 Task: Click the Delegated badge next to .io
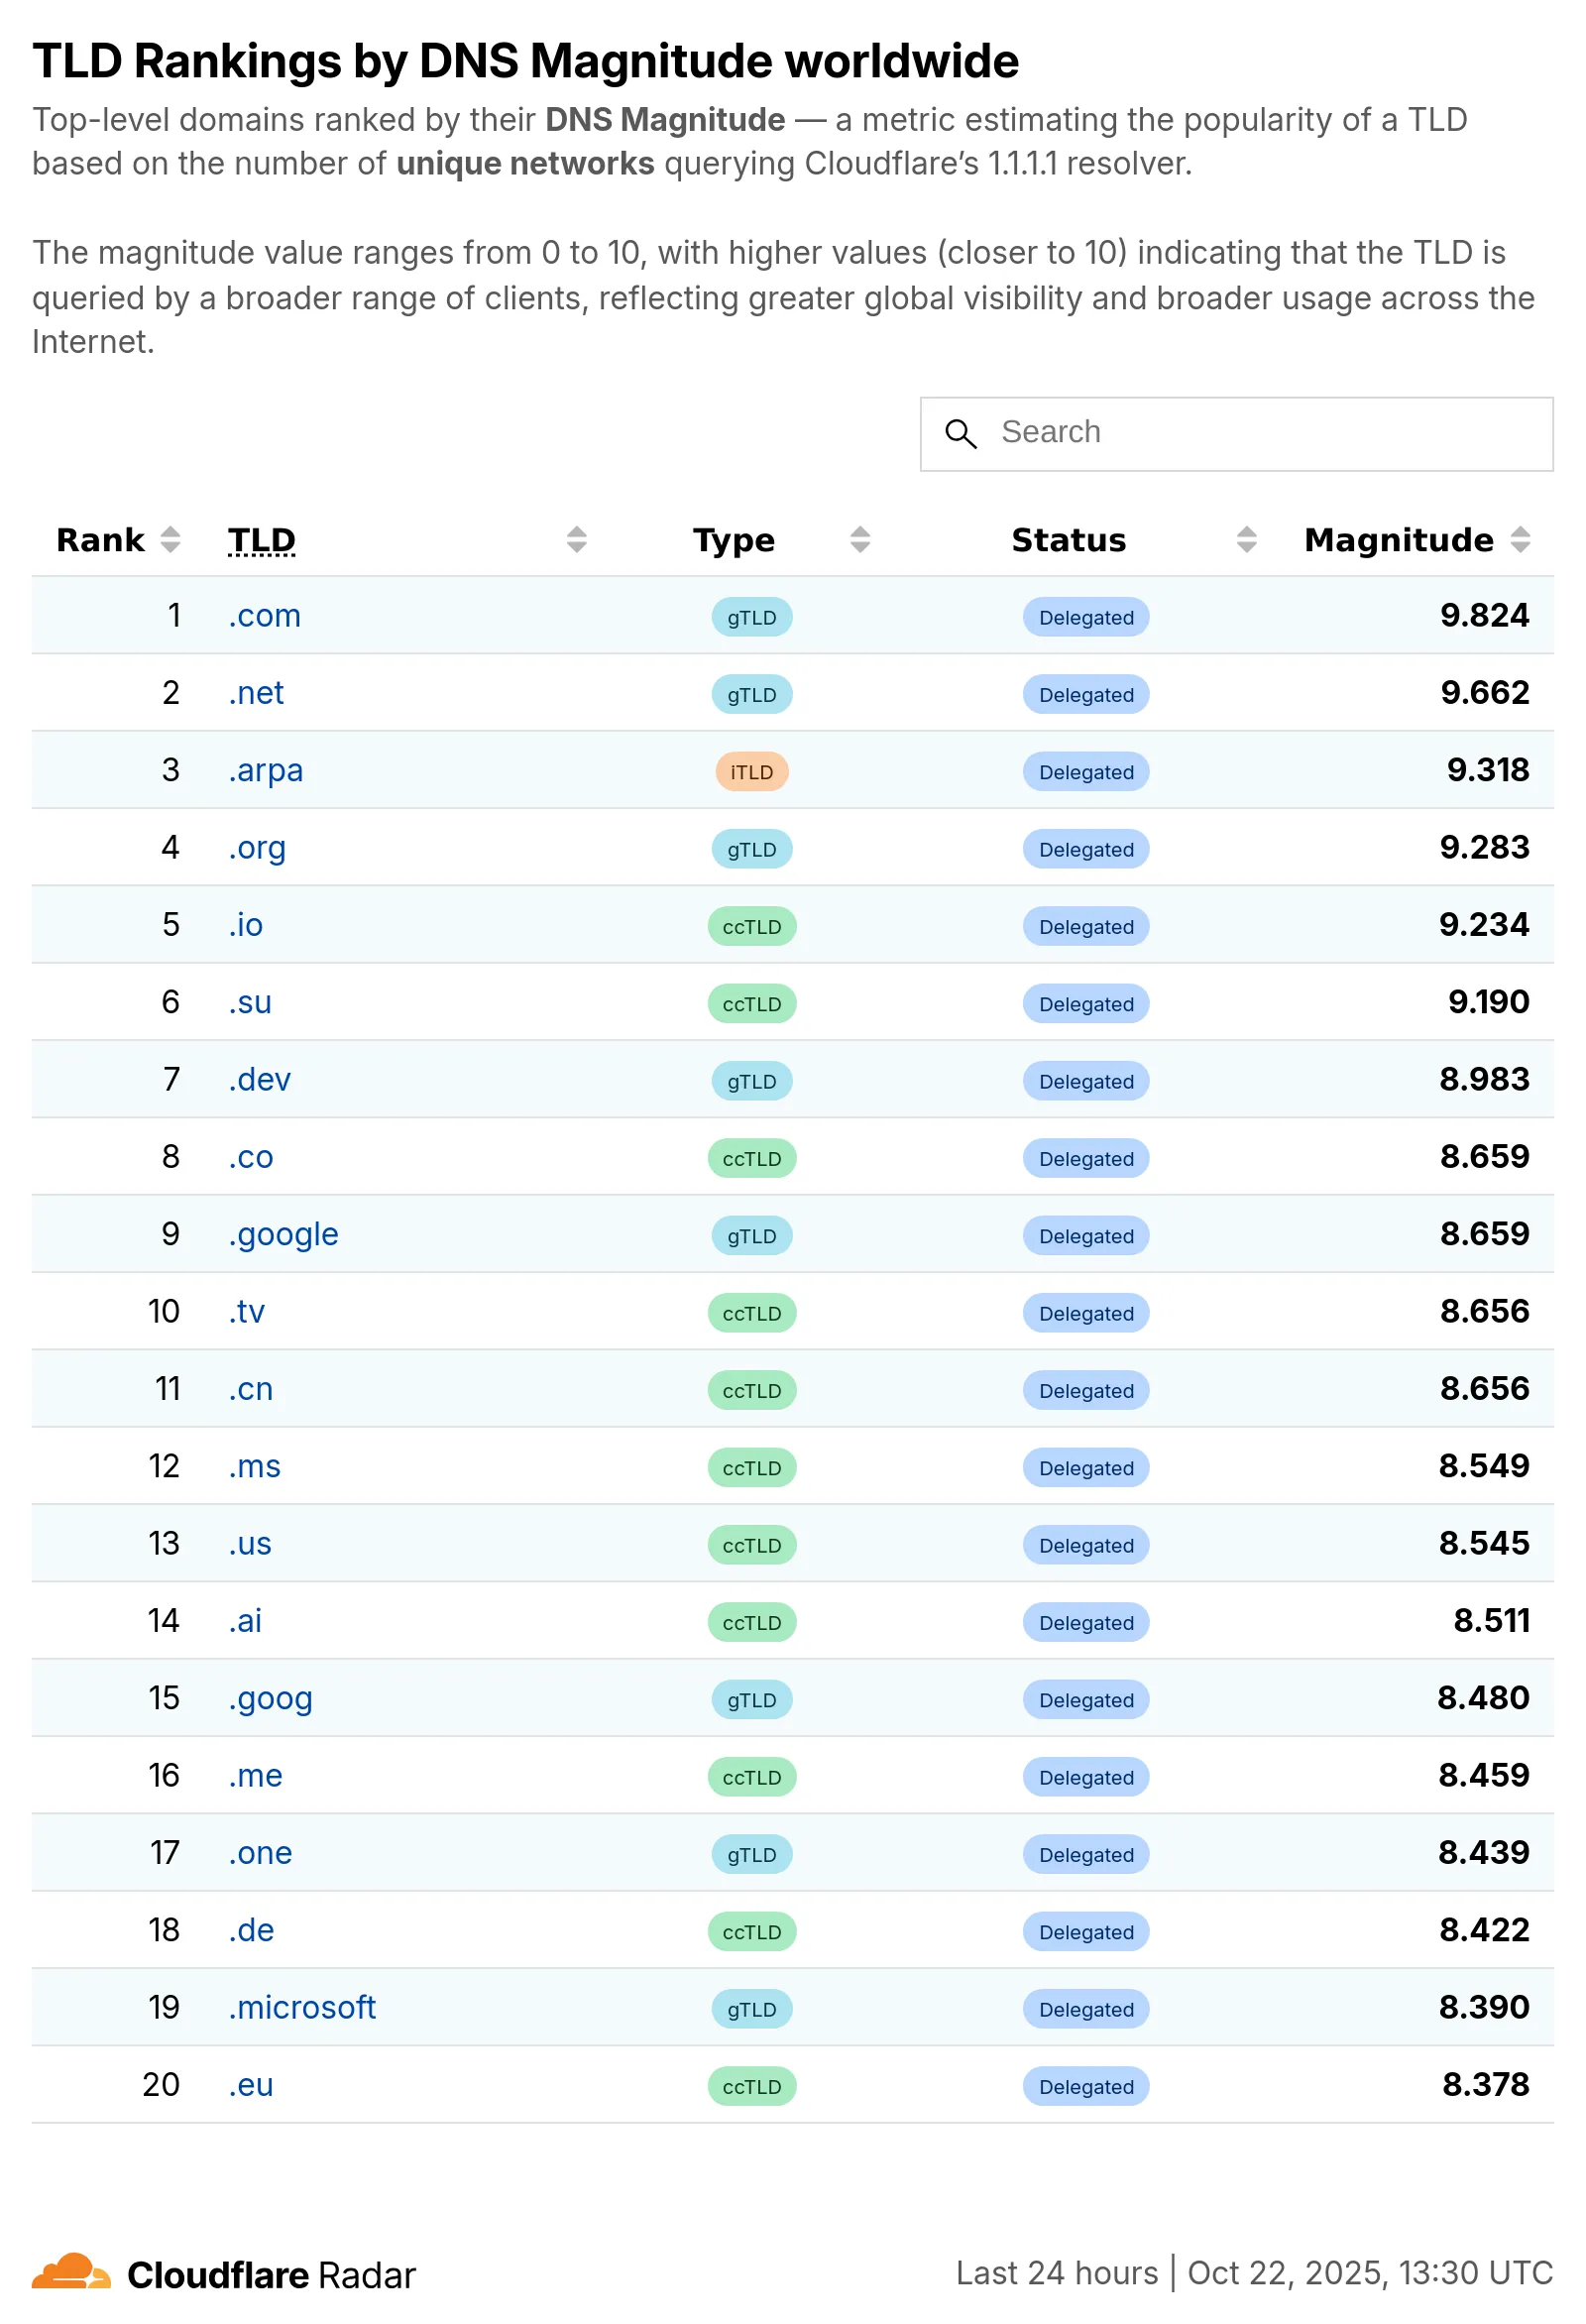[x=1085, y=926]
